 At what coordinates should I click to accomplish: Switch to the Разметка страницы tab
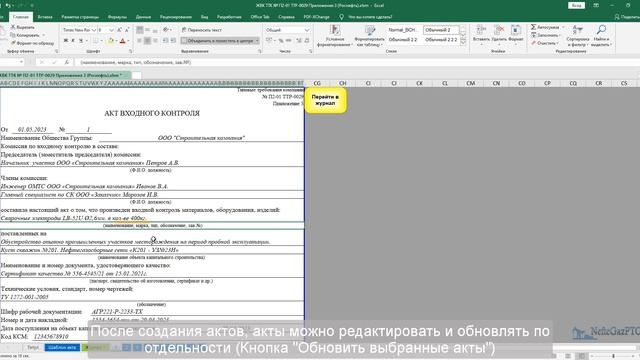coord(80,17)
